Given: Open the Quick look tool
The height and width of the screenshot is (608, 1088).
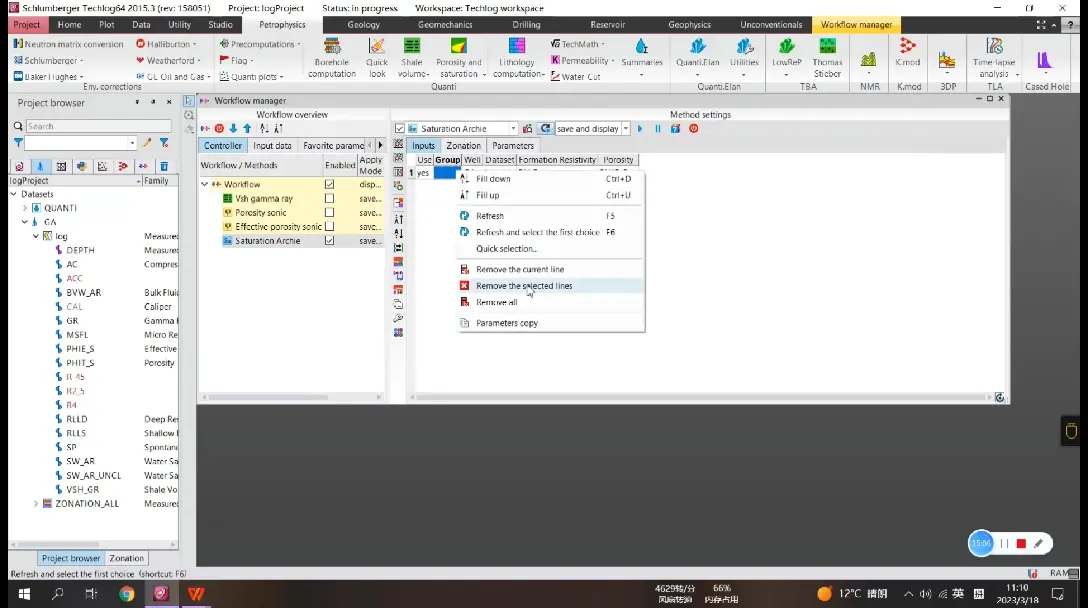Looking at the screenshot, I should click(377, 58).
